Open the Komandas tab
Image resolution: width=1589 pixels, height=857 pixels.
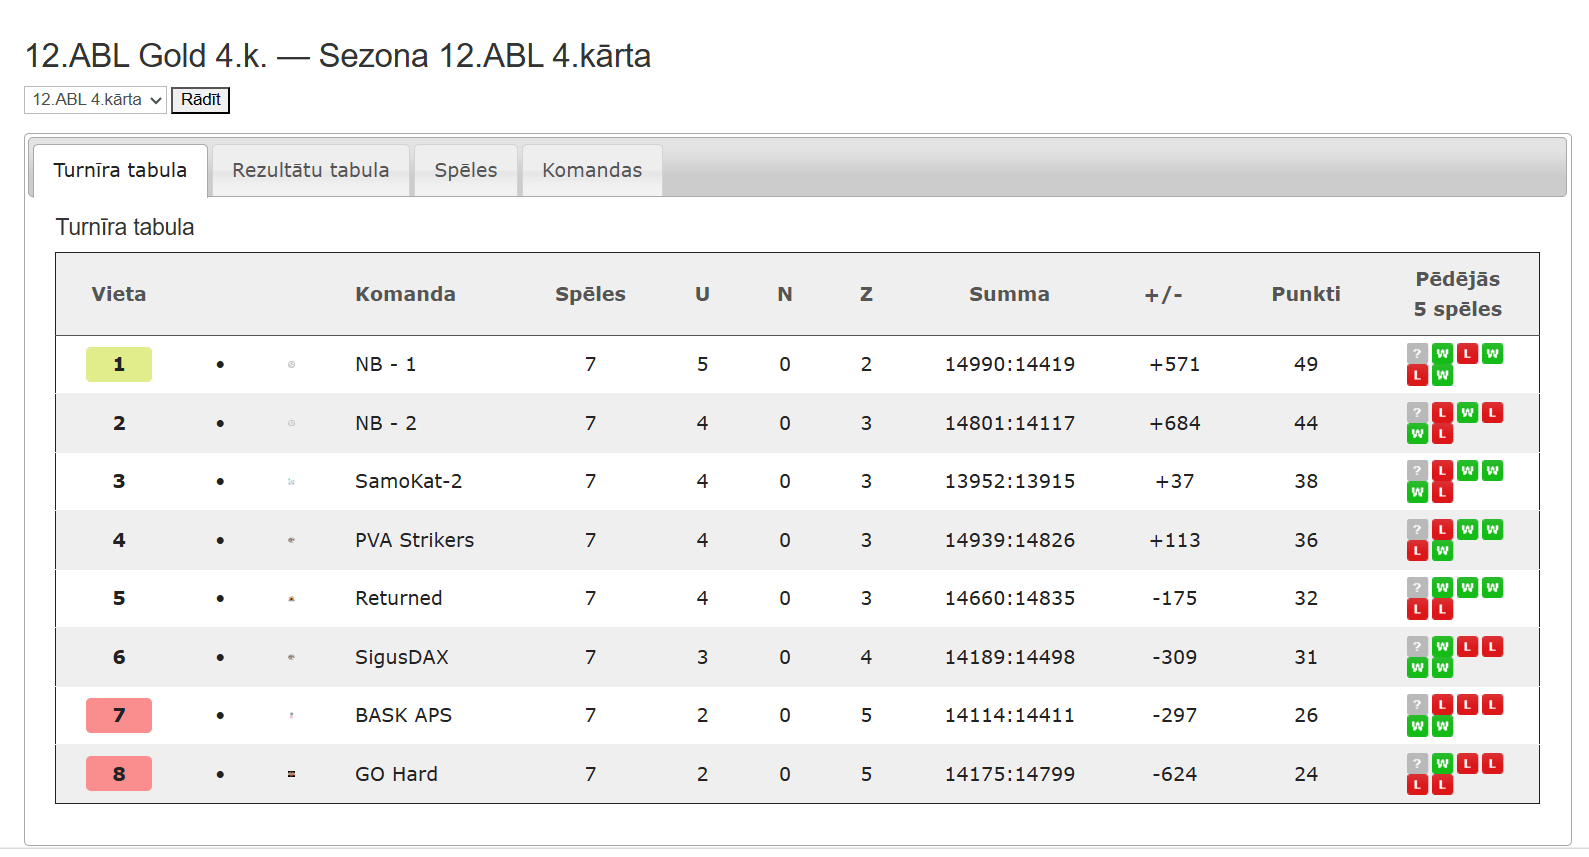click(592, 170)
